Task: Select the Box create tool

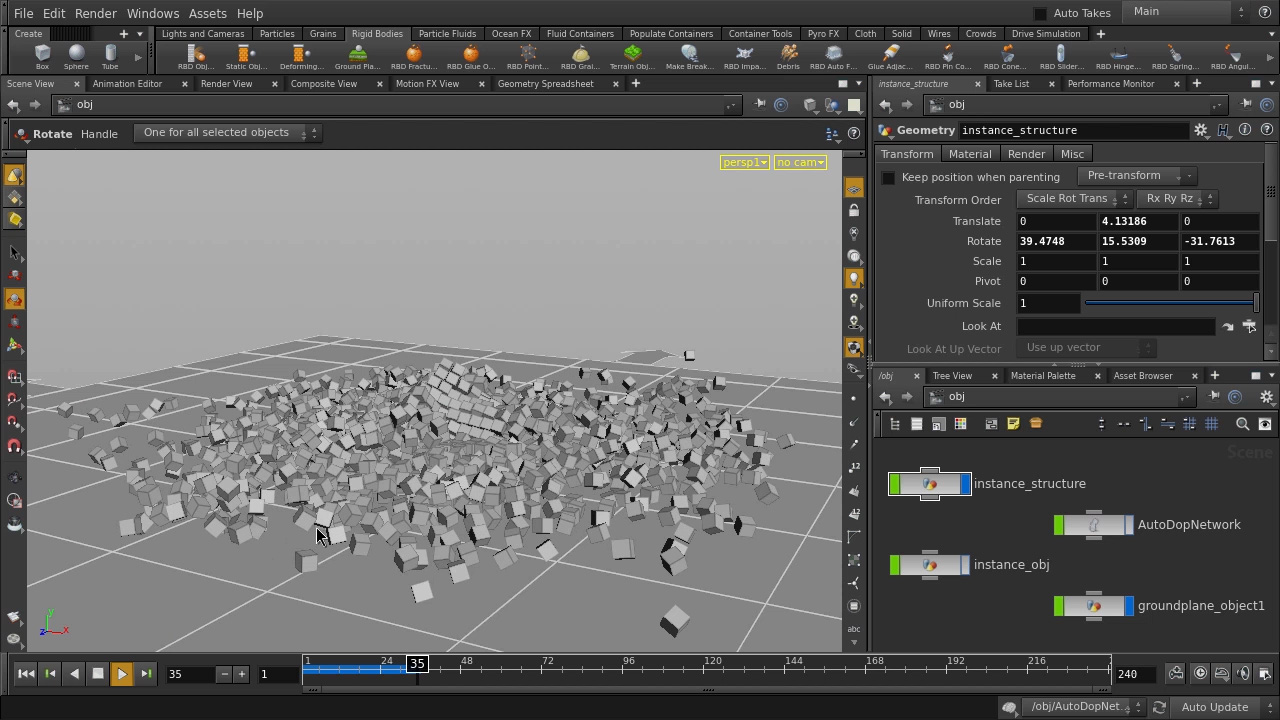Action: [x=42, y=56]
